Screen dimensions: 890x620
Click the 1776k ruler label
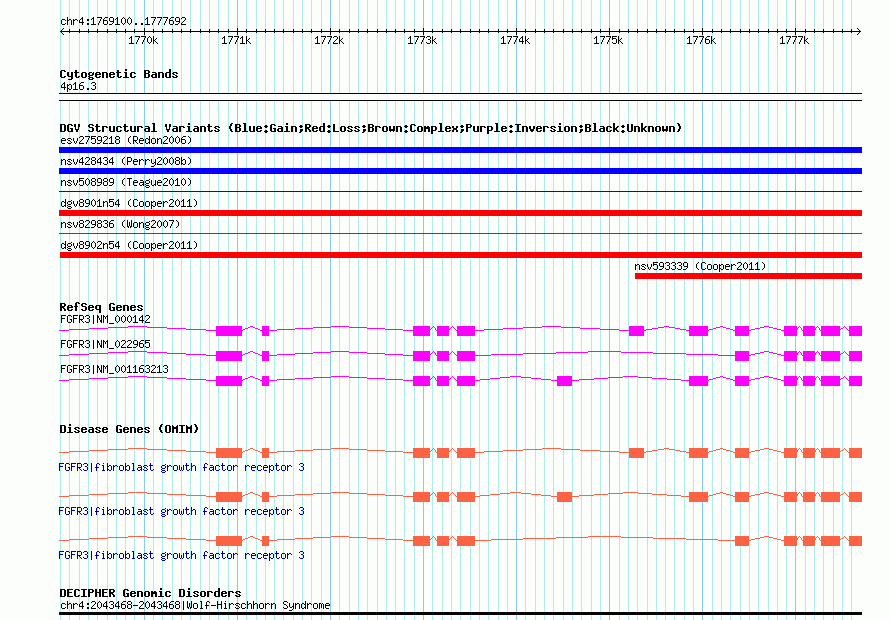[x=701, y=40]
